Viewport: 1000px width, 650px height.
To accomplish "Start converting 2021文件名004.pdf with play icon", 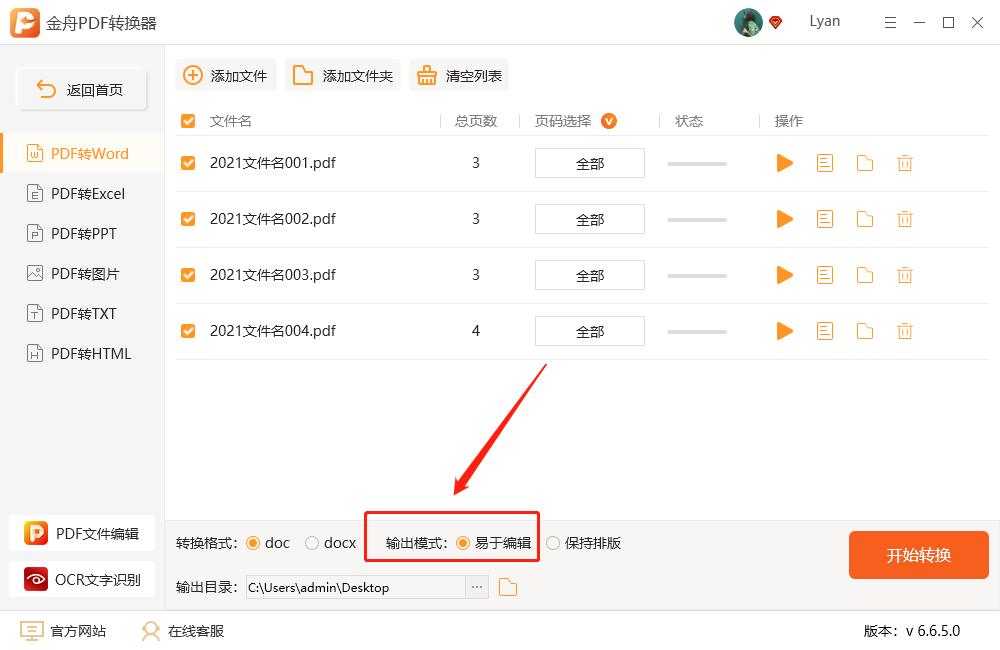I will [784, 330].
